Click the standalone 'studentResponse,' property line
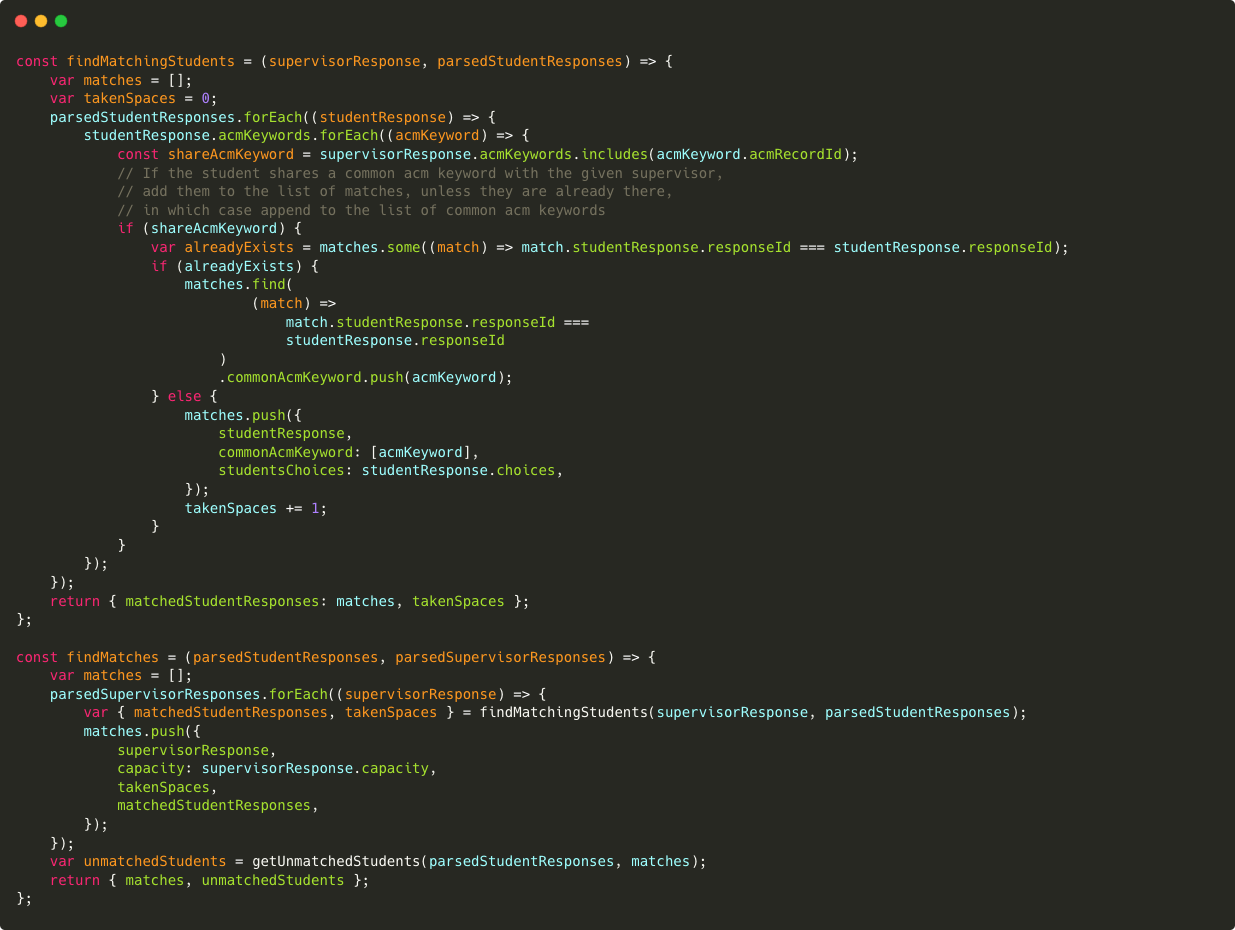Screen dimensions: 1235x930 (x=285, y=433)
